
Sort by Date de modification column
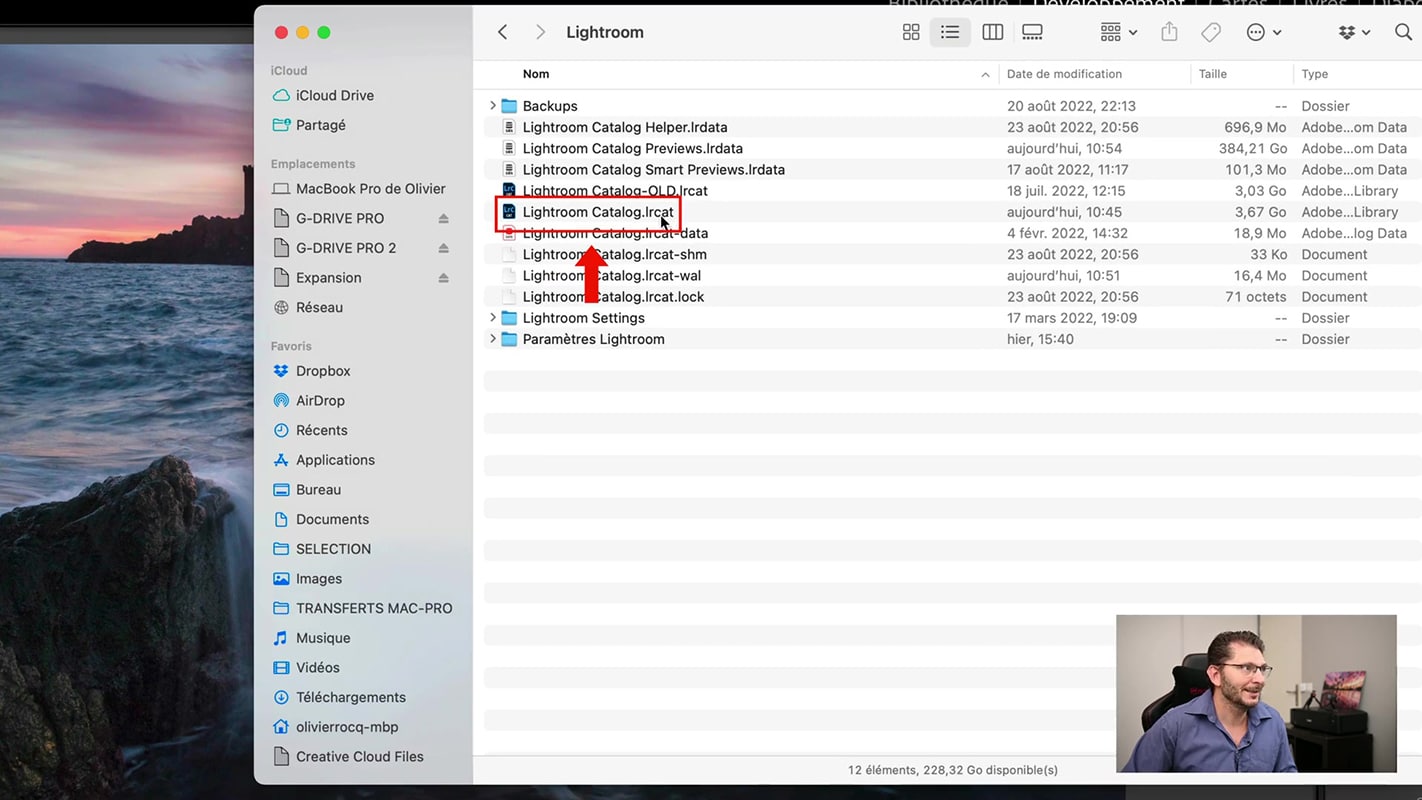click(x=1064, y=74)
